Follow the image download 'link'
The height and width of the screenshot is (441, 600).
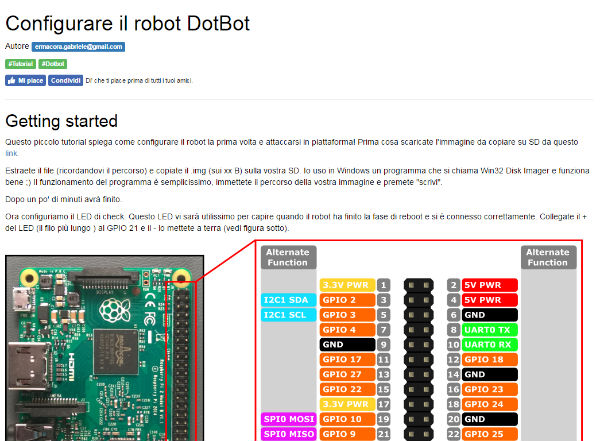click(x=11, y=154)
